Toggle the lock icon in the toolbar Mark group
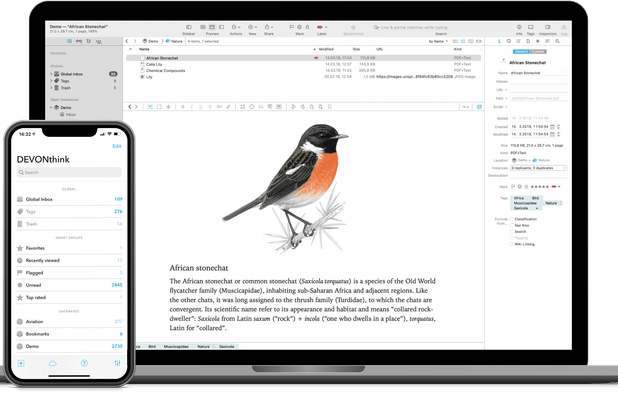Image resolution: width=618 pixels, height=394 pixels. pos(307,27)
